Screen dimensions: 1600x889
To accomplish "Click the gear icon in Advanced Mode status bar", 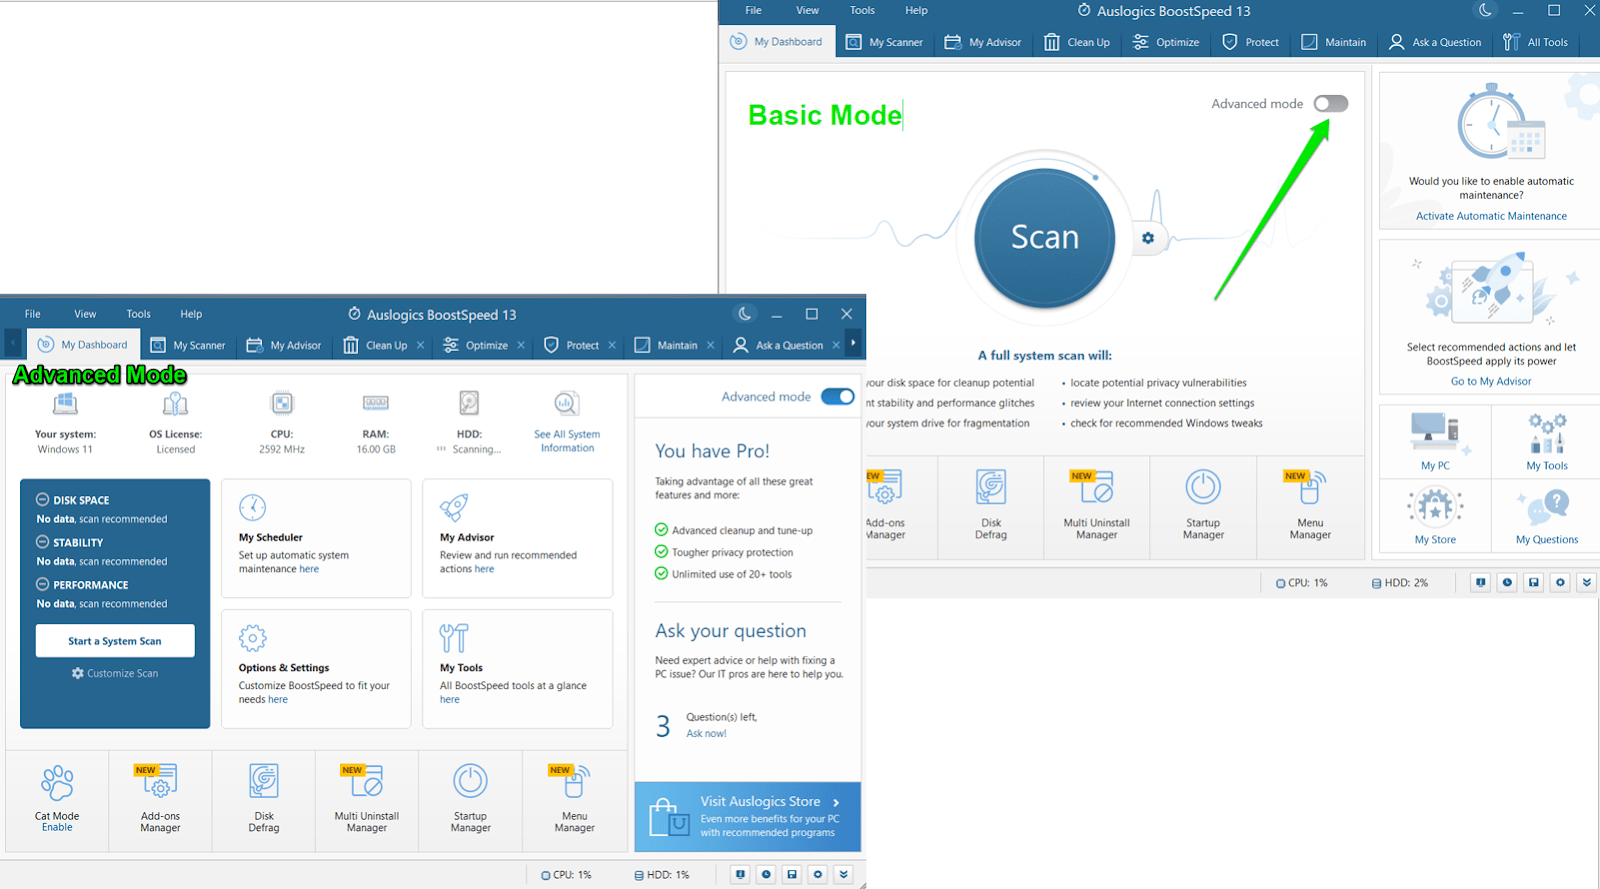I will pyautogui.click(x=818, y=874).
